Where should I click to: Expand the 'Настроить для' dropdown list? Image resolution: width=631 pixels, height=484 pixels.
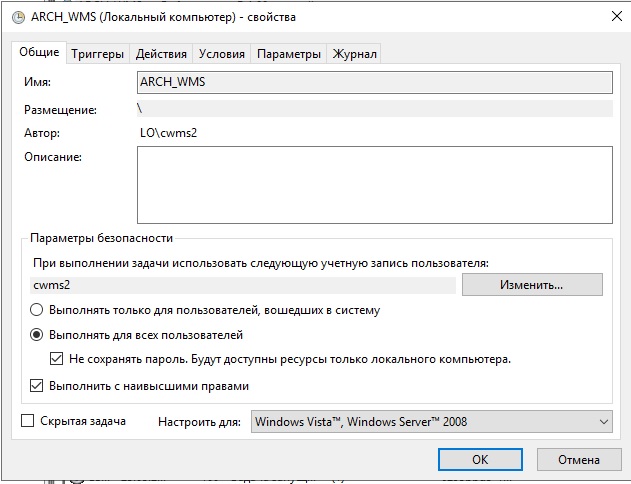(x=431, y=422)
